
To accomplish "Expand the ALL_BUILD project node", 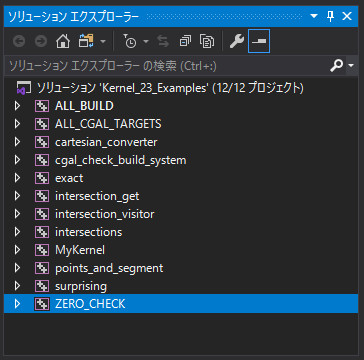I will pos(17,106).
